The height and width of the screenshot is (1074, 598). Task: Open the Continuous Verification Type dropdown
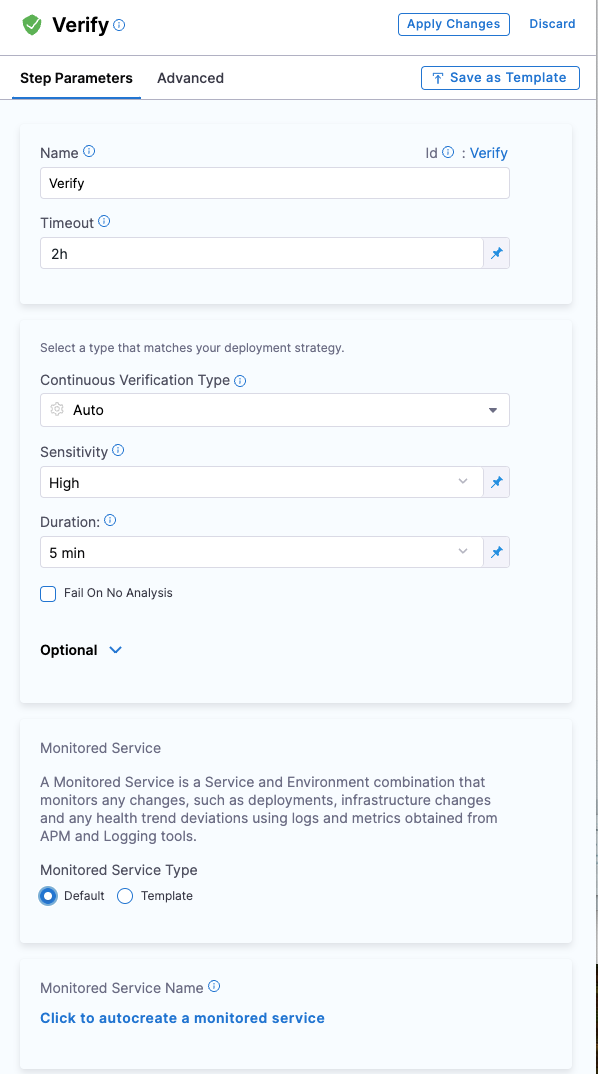pyautogui.click(x=492, y=410)
